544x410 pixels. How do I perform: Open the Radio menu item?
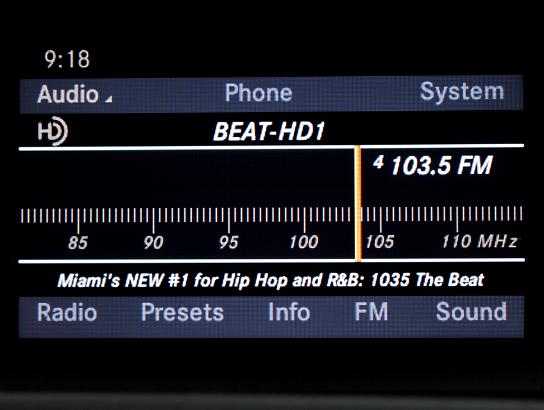67,313
